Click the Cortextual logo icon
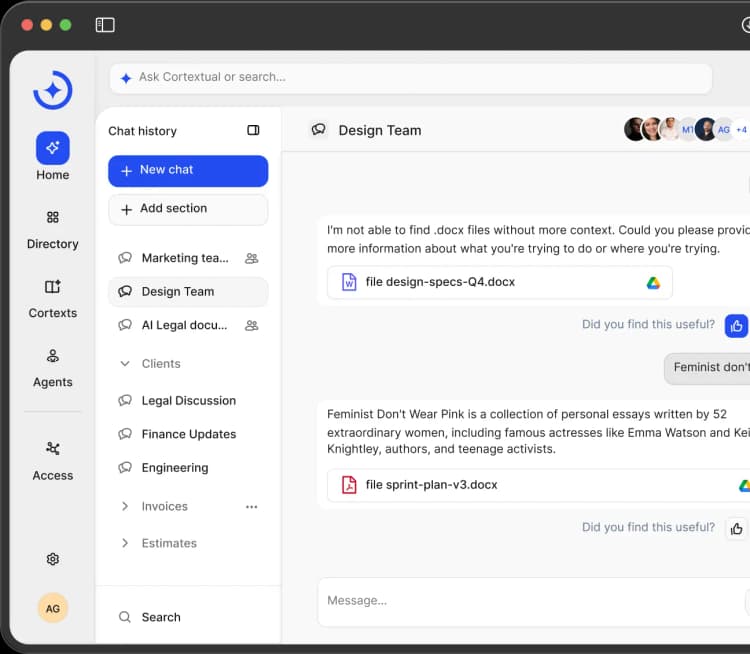 point(53,90)
